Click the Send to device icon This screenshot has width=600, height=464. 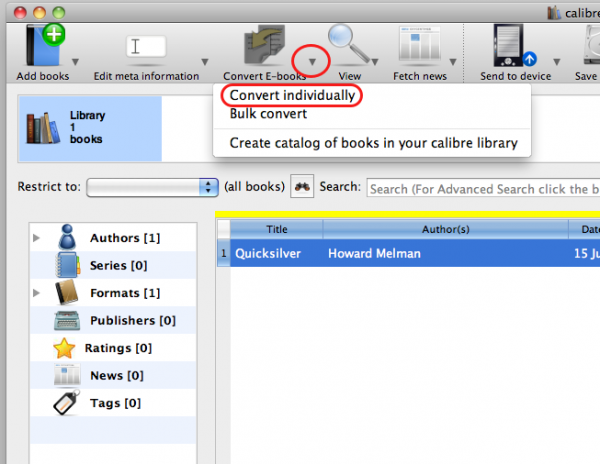[x=514, y=46]
